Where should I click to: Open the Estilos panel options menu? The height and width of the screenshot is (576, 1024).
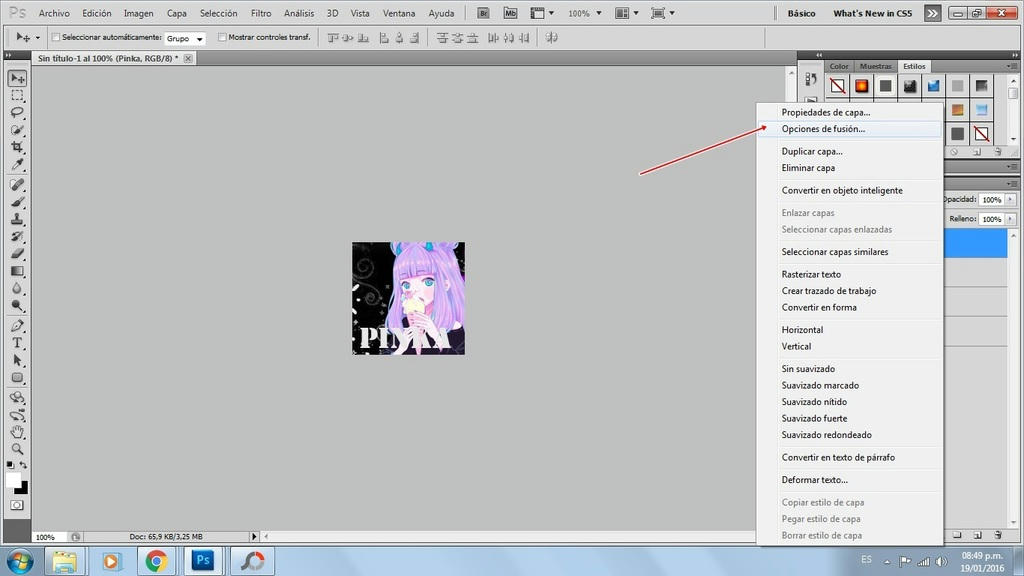point(1011,66)
